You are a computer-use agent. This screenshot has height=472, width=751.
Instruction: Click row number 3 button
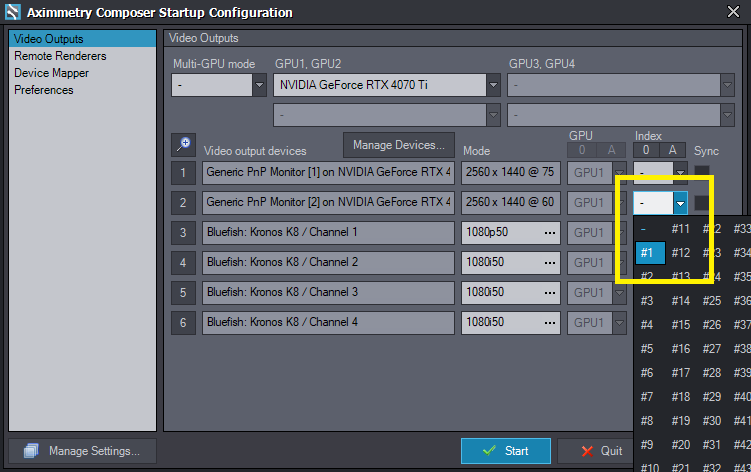click(183, 233)
